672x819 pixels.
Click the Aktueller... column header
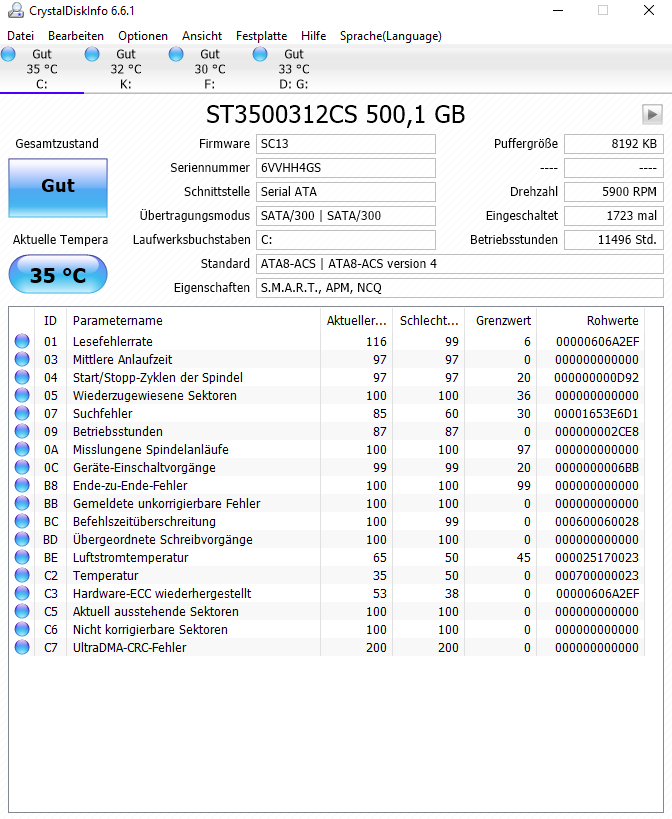pos(357,321)
